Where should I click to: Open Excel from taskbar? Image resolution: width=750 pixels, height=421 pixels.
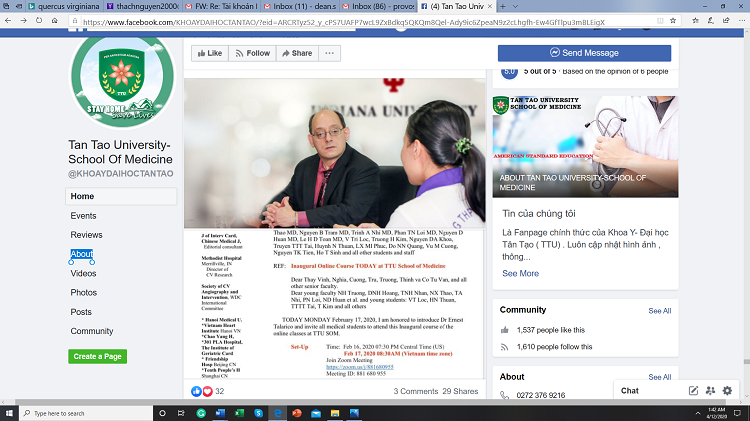(239, 413)
